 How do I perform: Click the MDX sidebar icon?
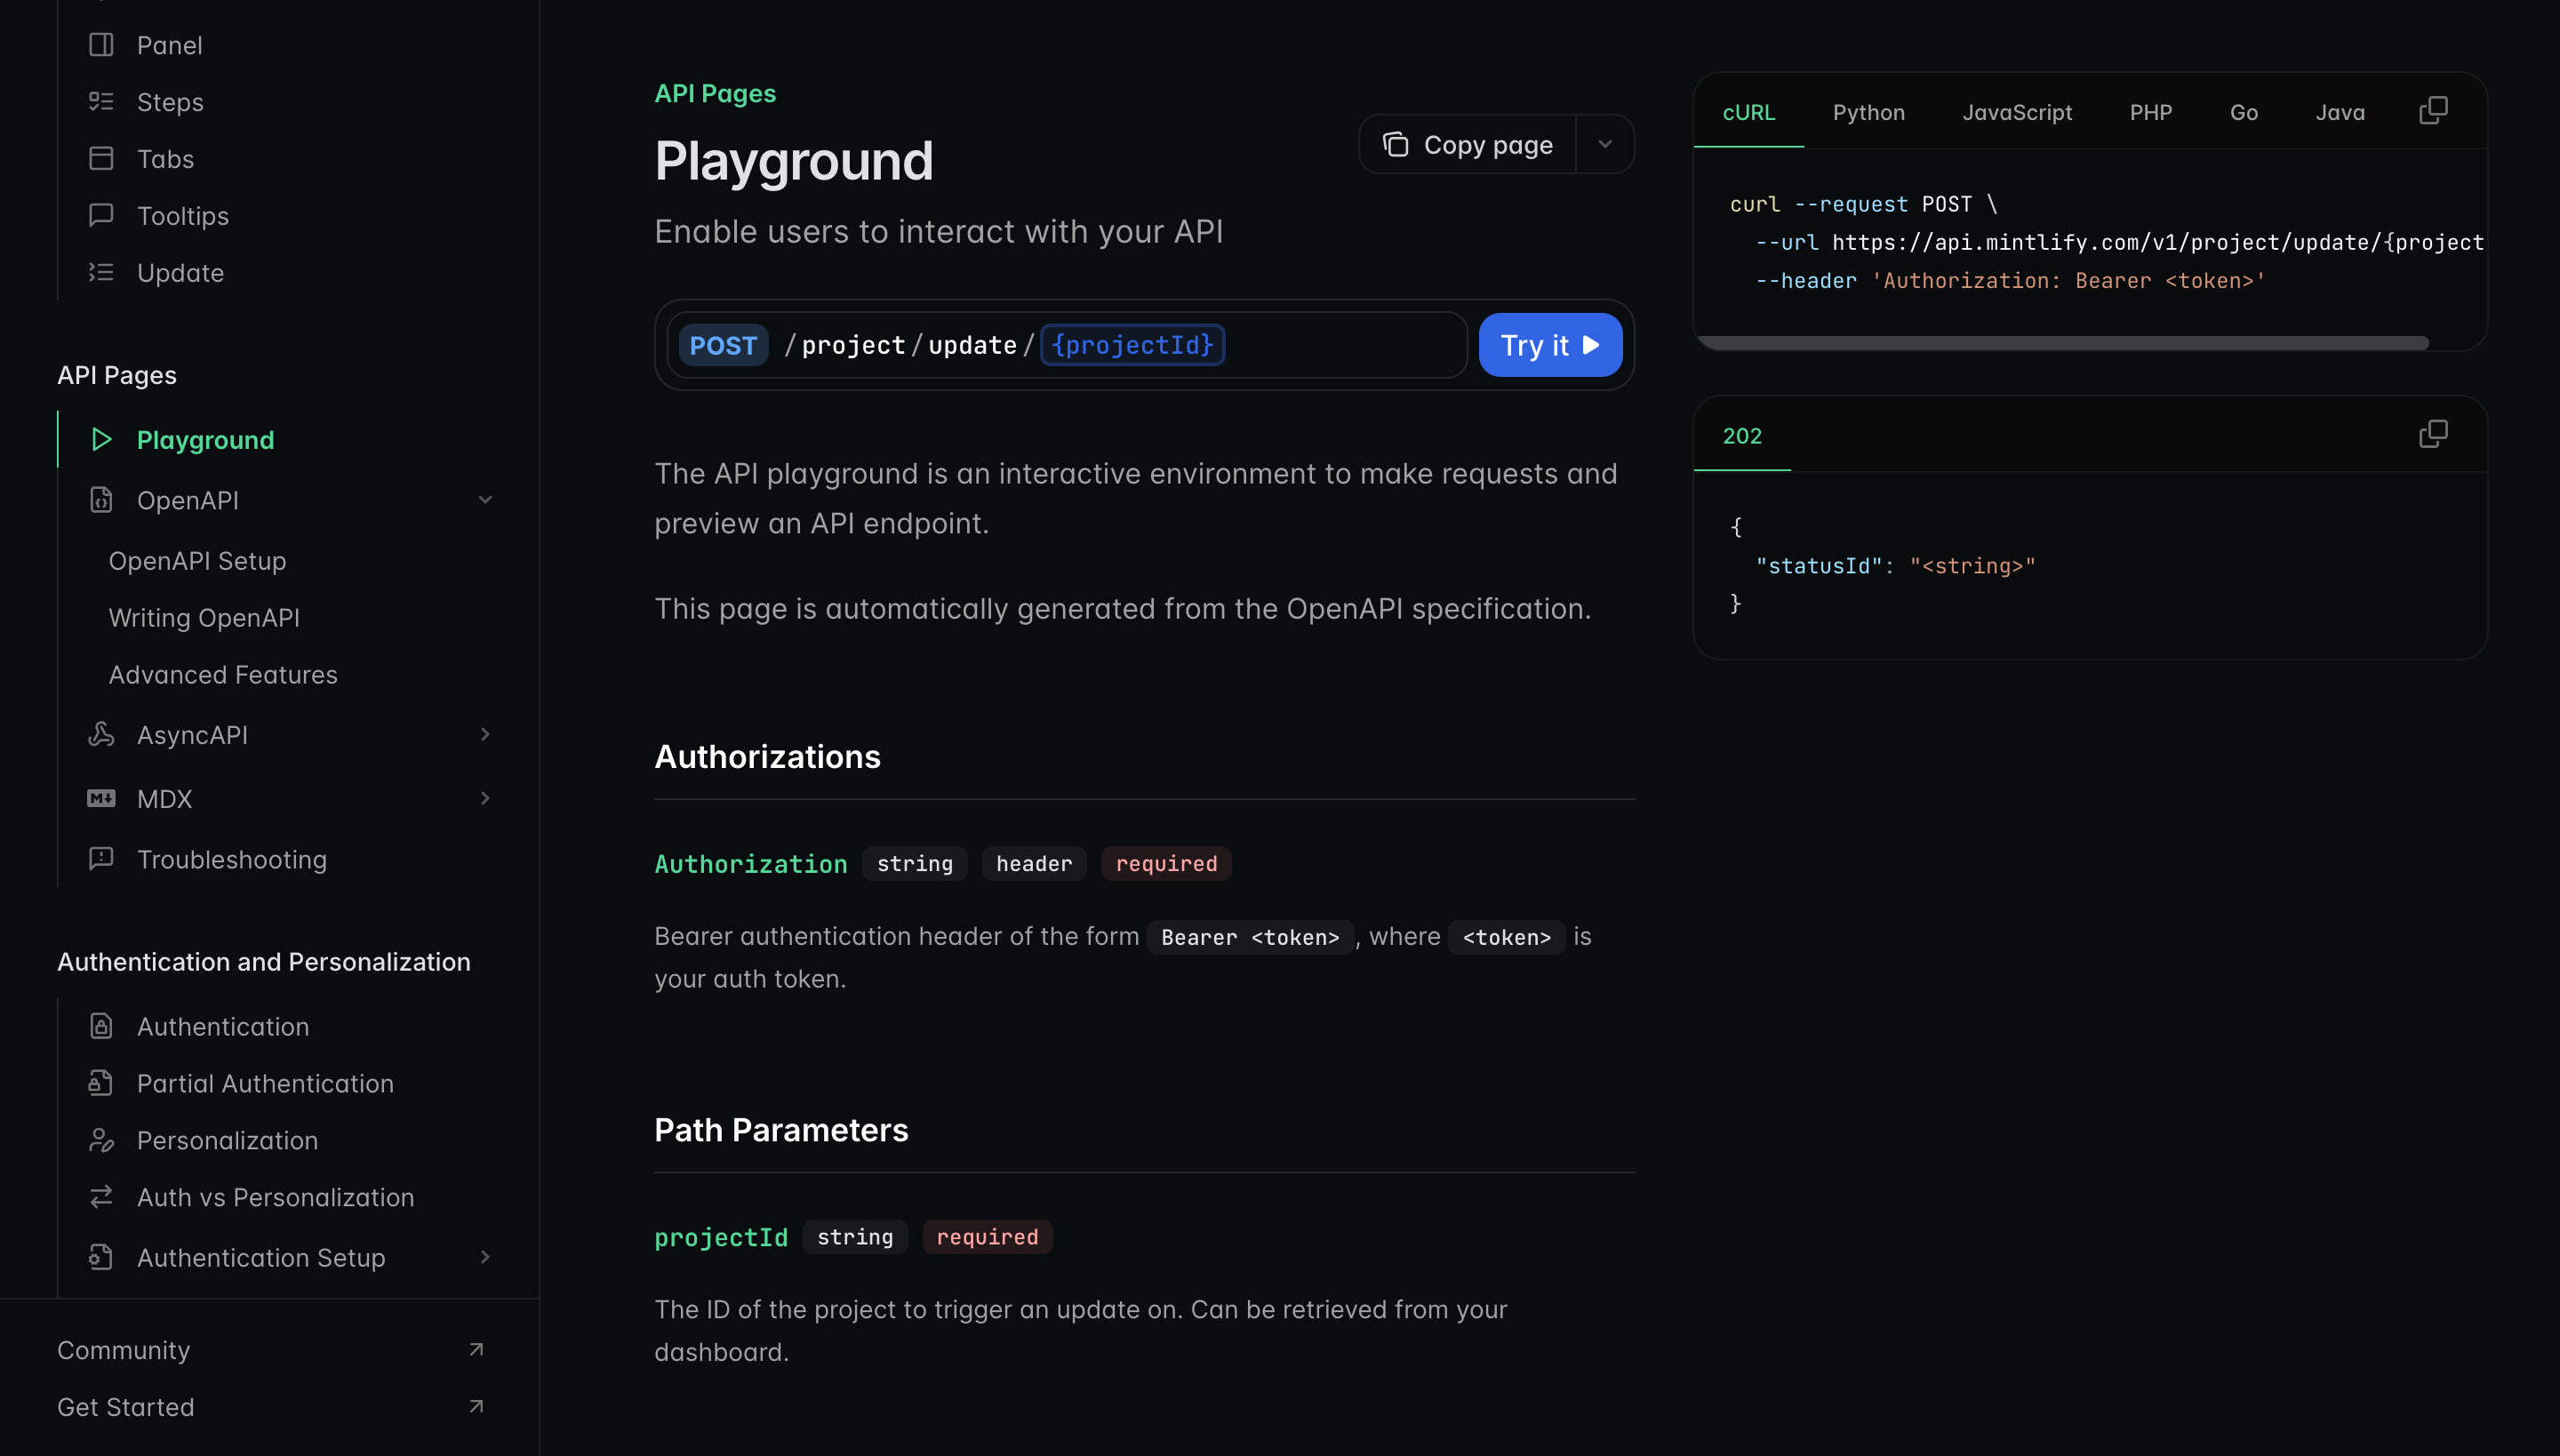coord(101,798)
